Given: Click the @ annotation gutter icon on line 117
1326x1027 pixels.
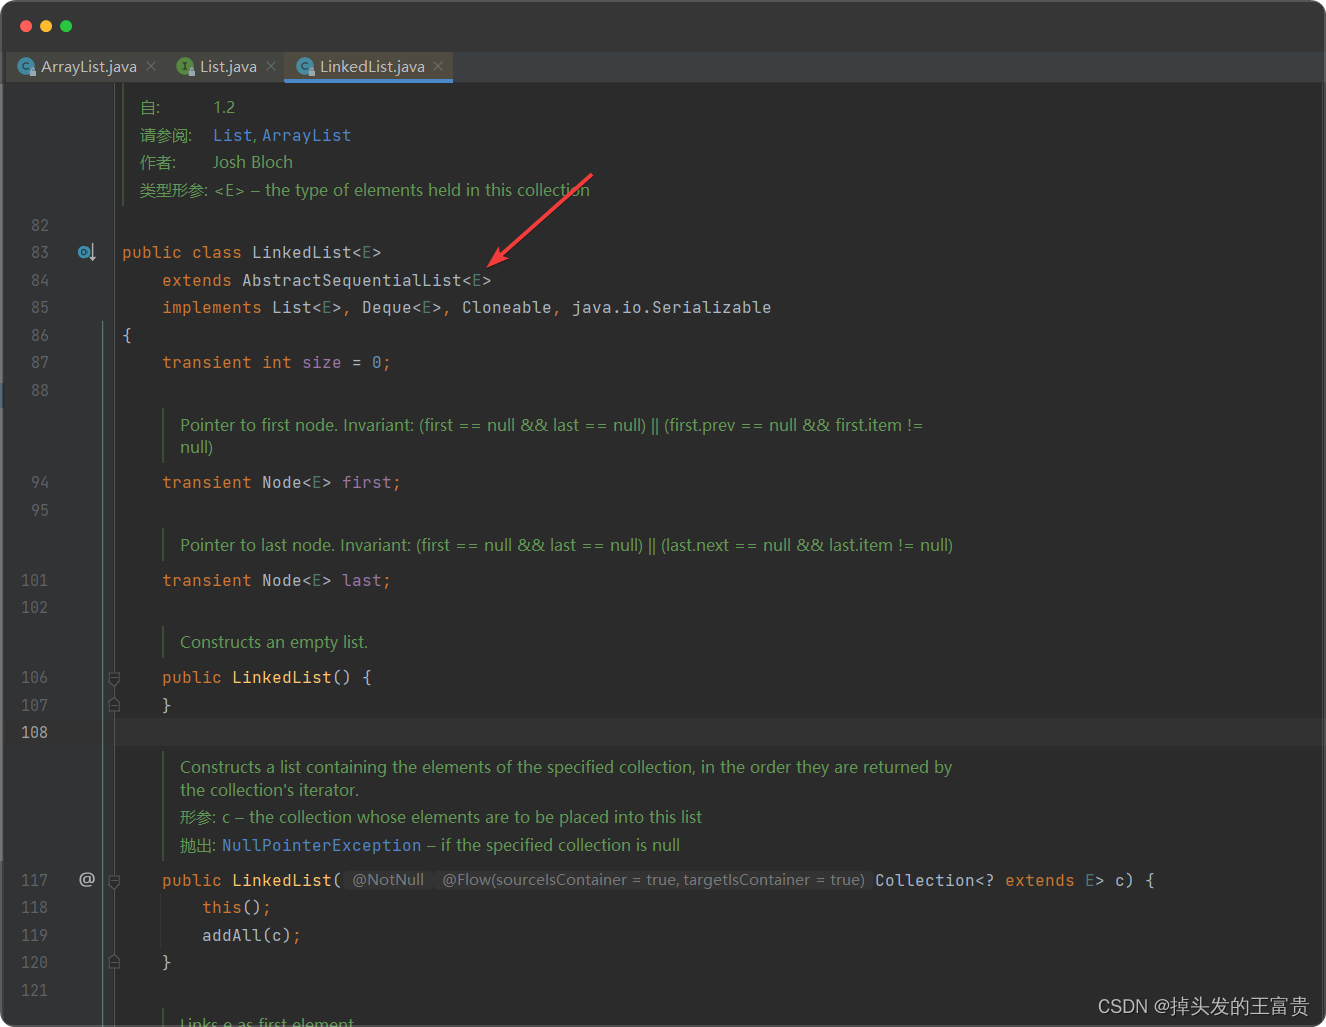Looking at the screenshot, I should 87,879.
